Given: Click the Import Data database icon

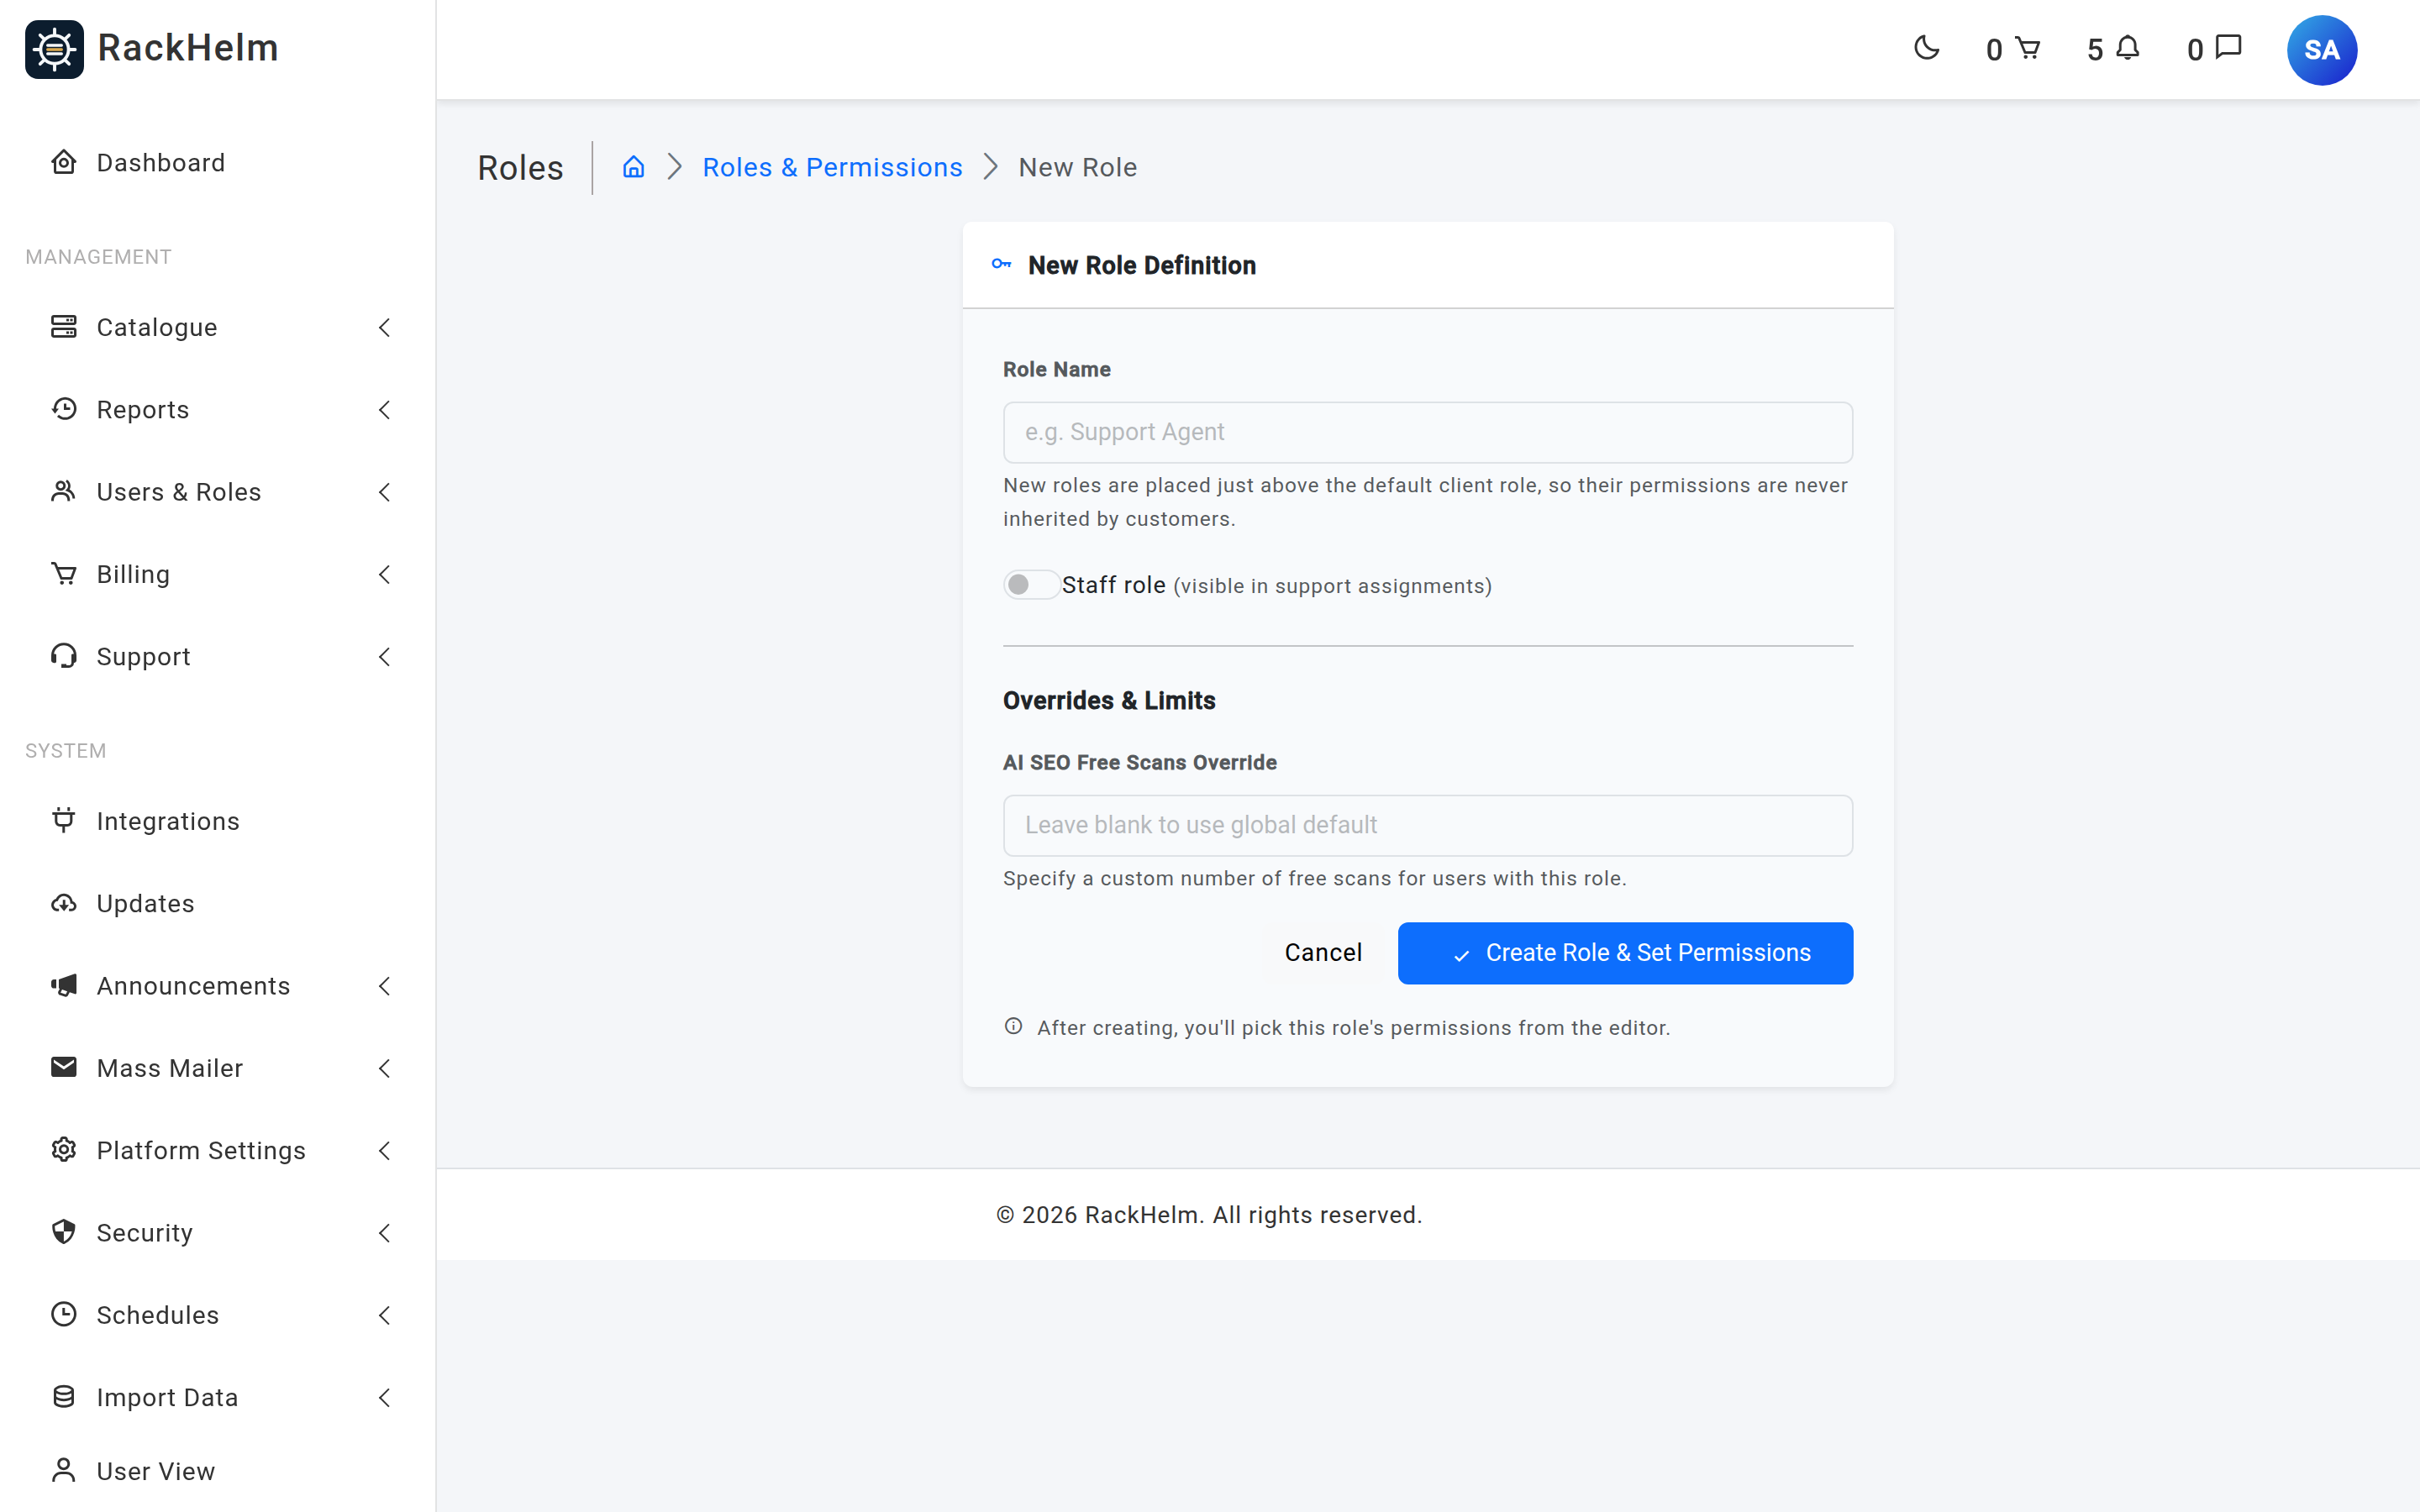Looking at the screenshot, I should pos(64,1397).
